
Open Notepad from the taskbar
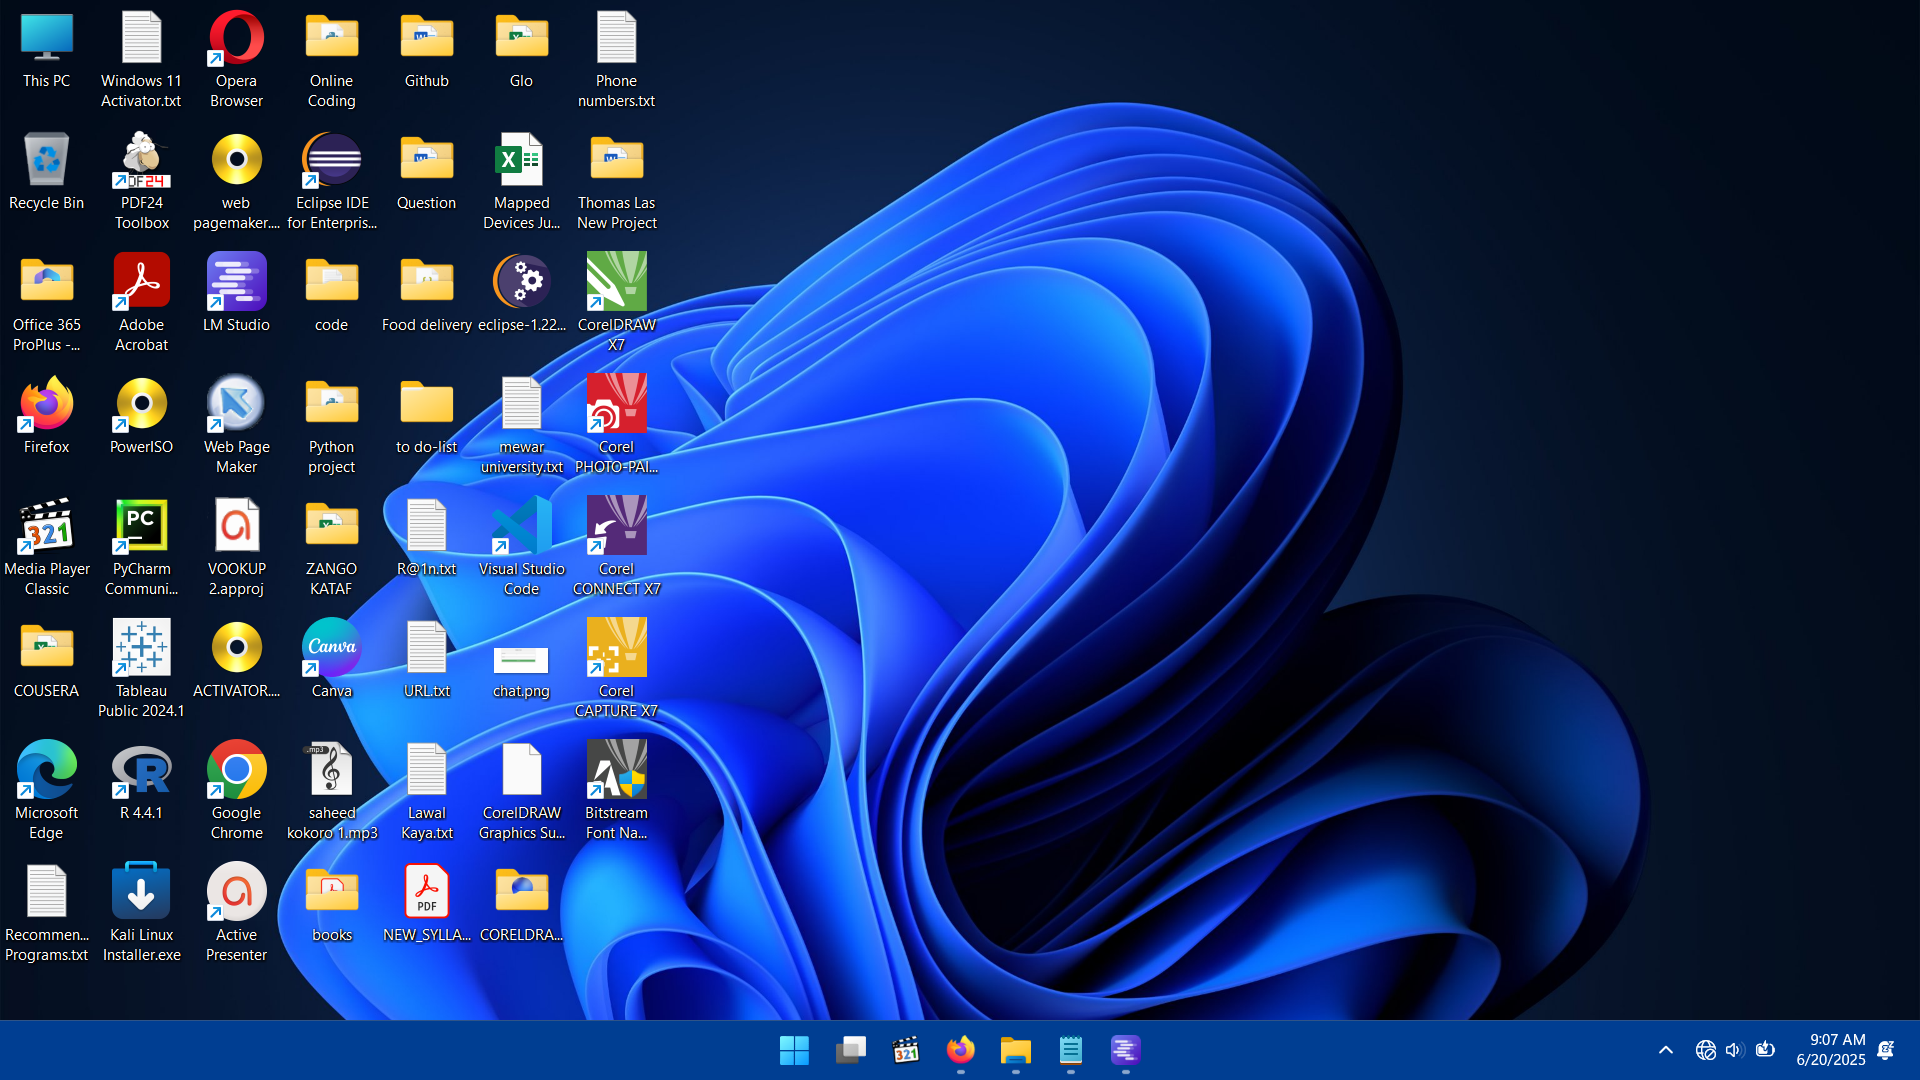tap(1071, 1051)
